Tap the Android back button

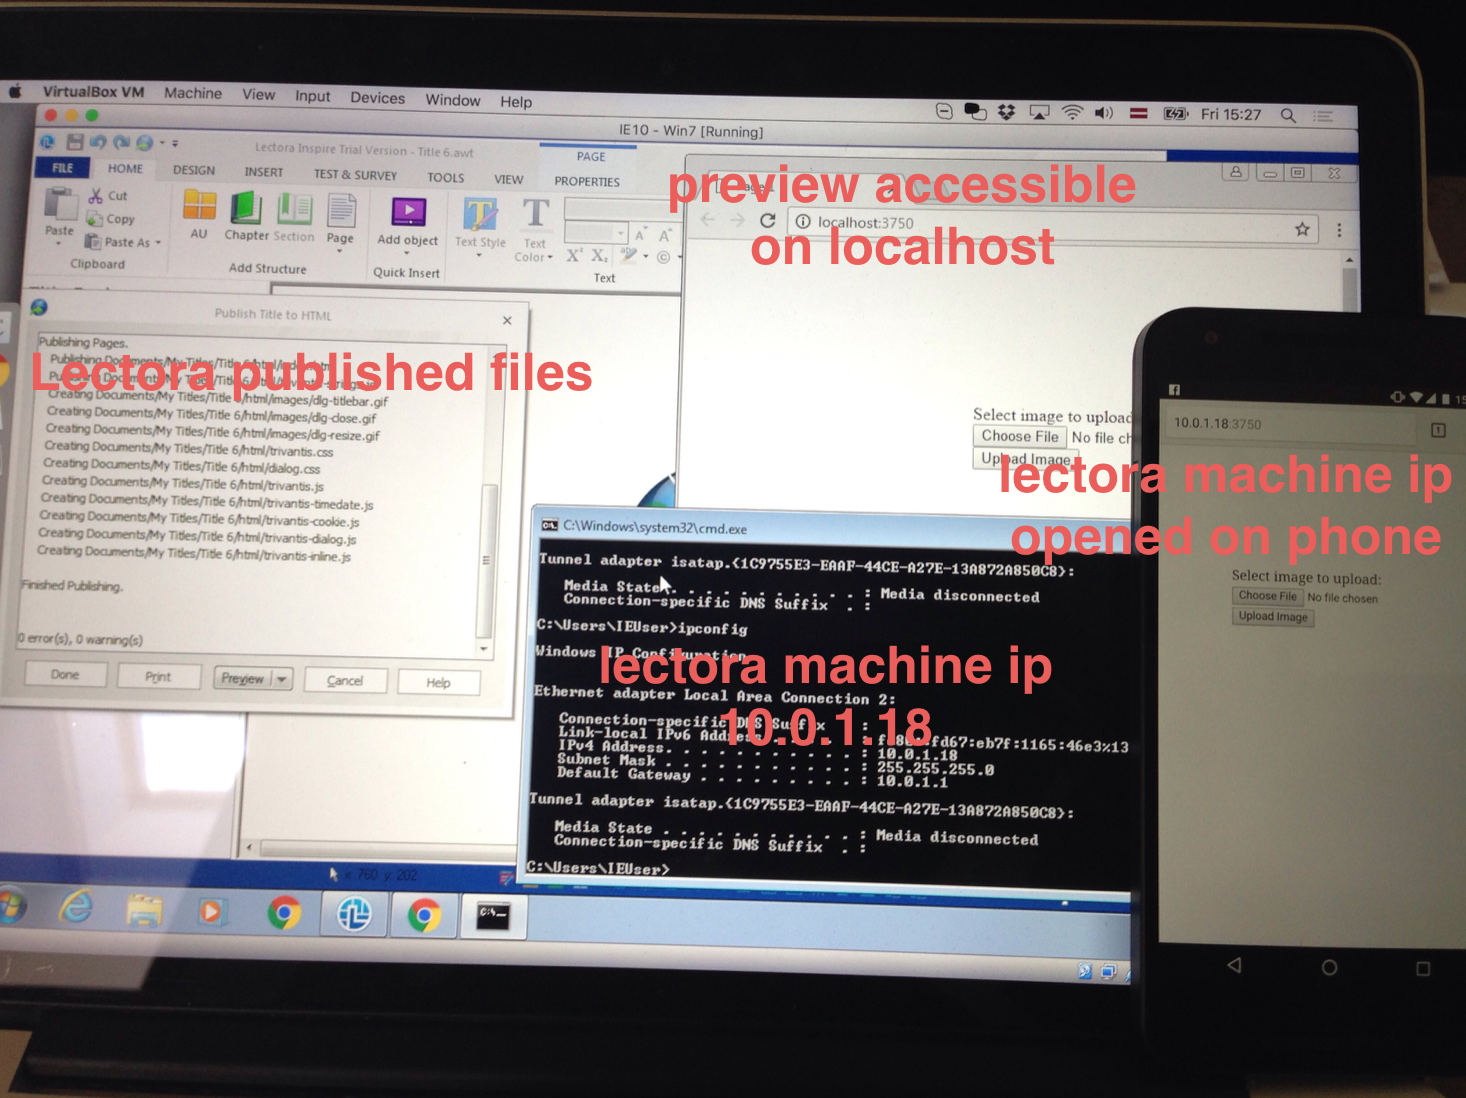click(x=1235, y=965)
